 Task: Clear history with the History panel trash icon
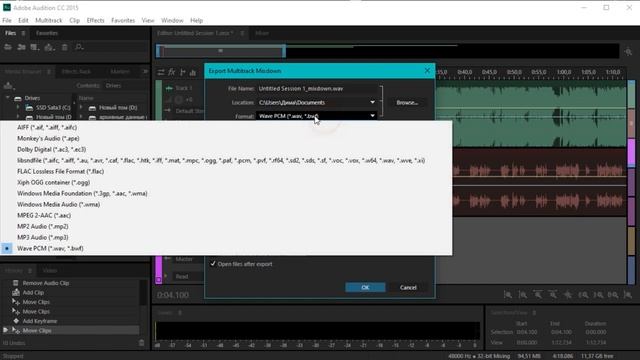141,343
